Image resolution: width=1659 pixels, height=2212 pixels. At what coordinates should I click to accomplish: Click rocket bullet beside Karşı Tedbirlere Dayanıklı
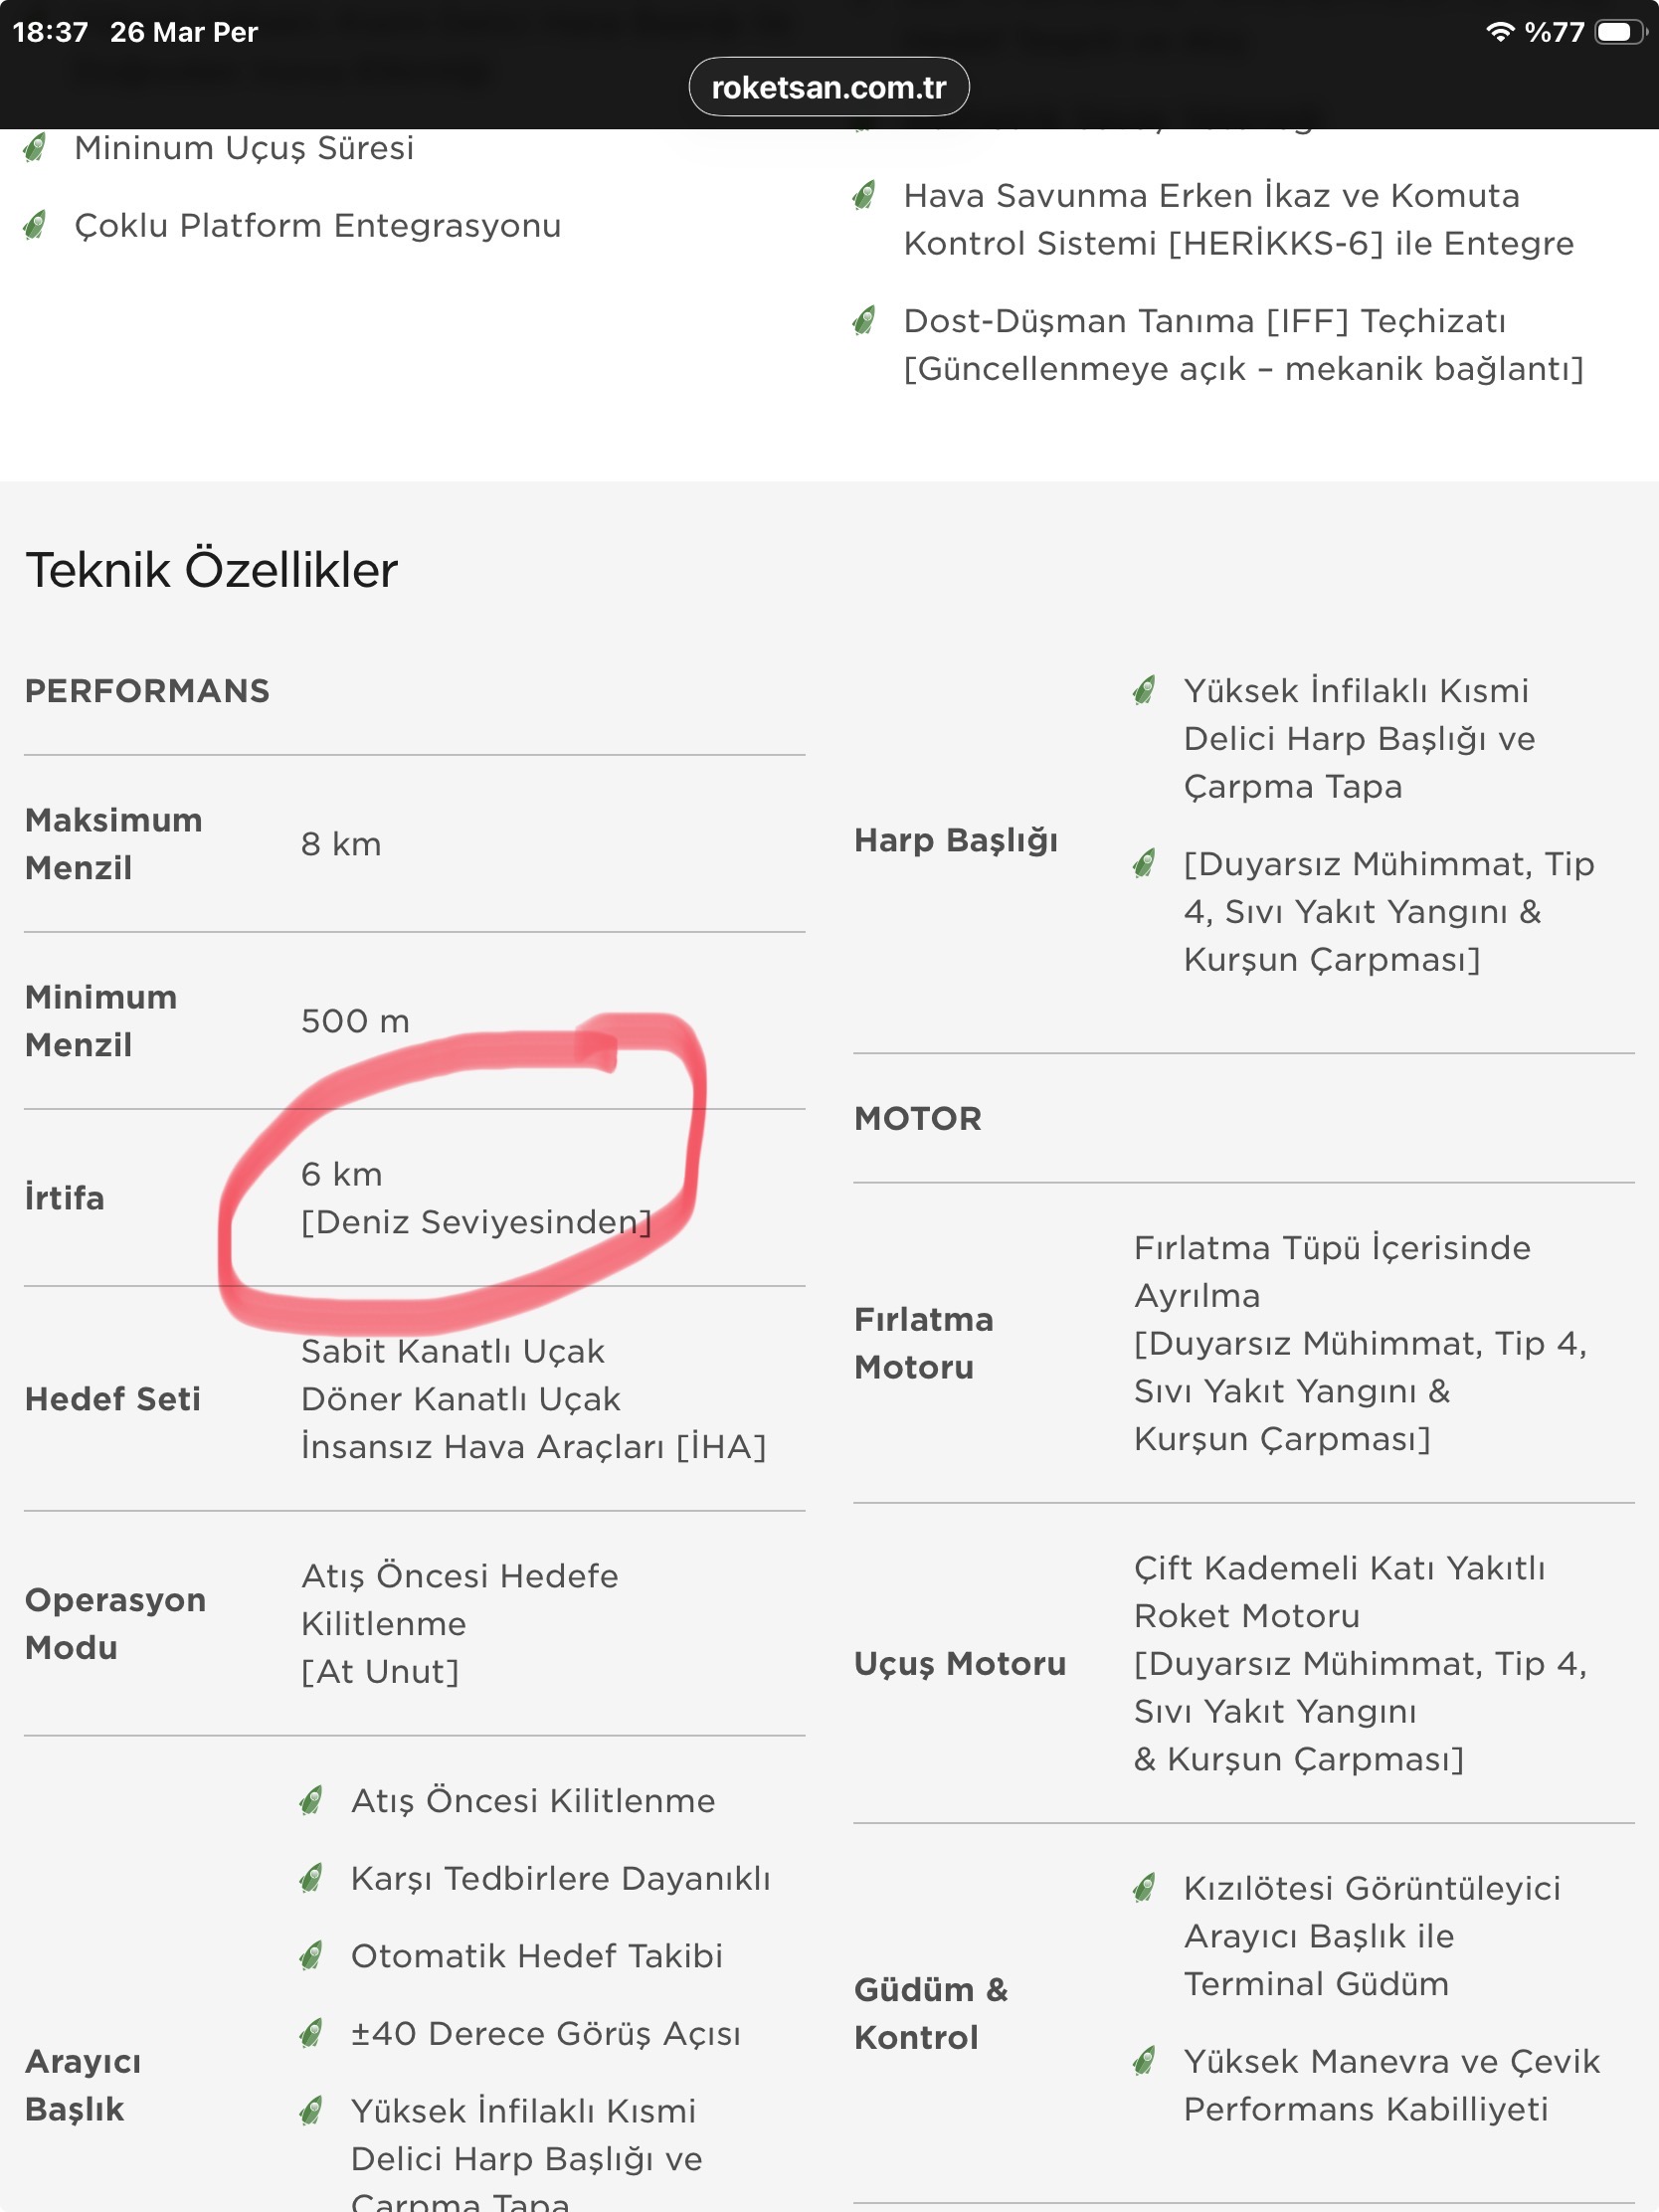coord(312,1878)
